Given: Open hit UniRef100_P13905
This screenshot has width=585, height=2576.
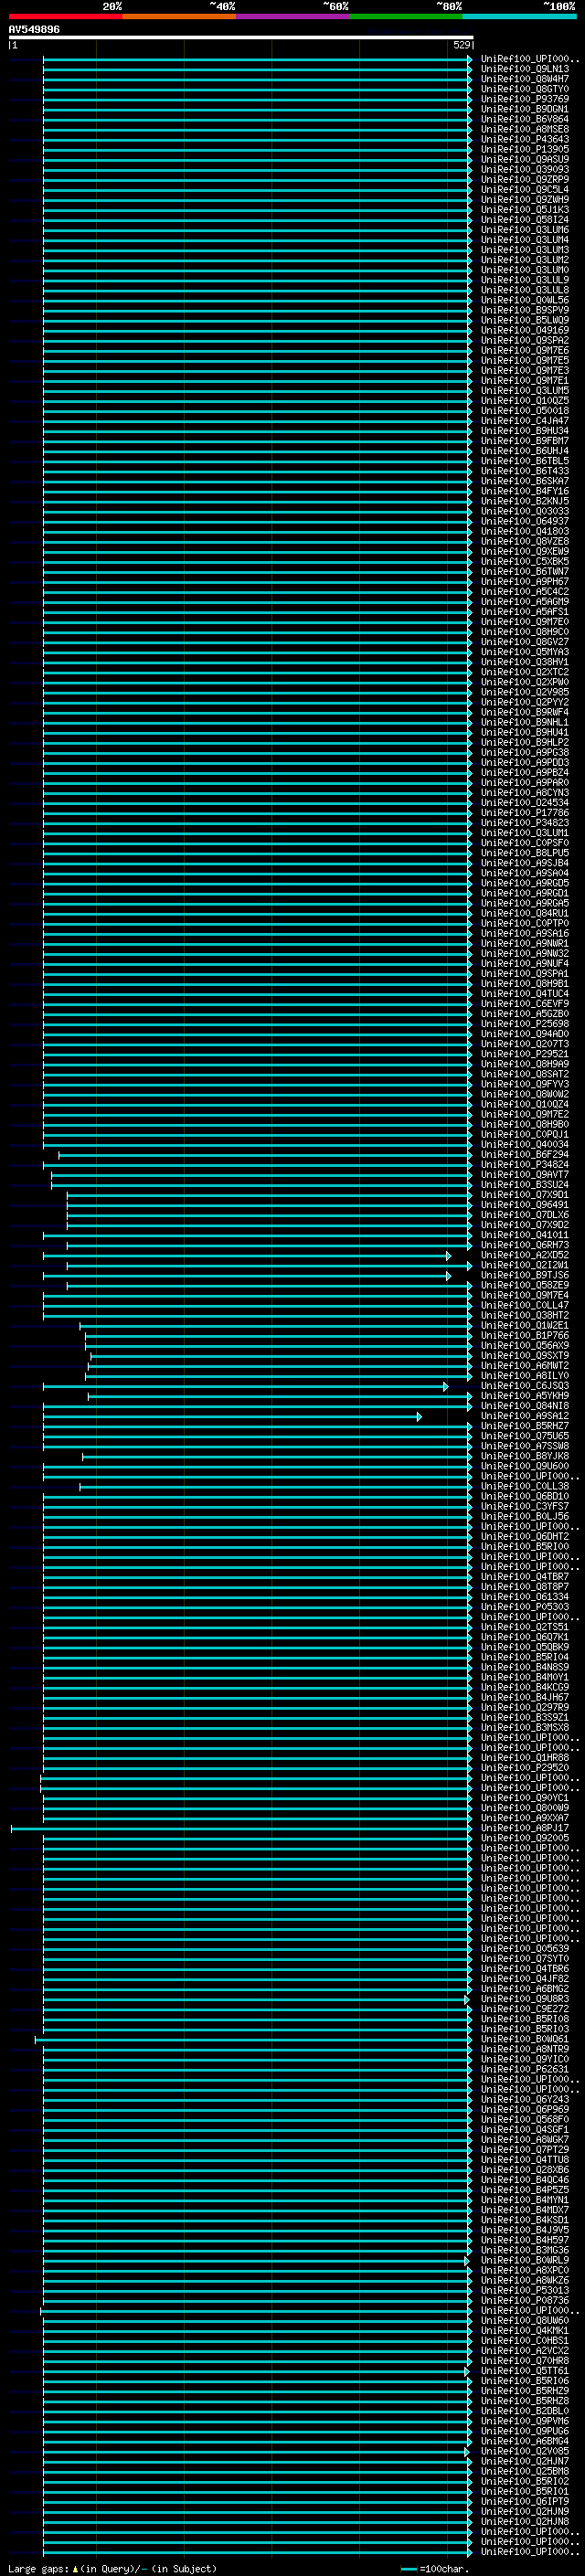Looking at the screenshot, I should (x=525, y=149).
